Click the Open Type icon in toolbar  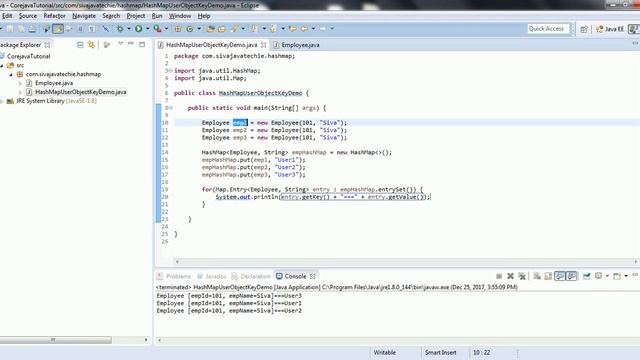(211, 29)
